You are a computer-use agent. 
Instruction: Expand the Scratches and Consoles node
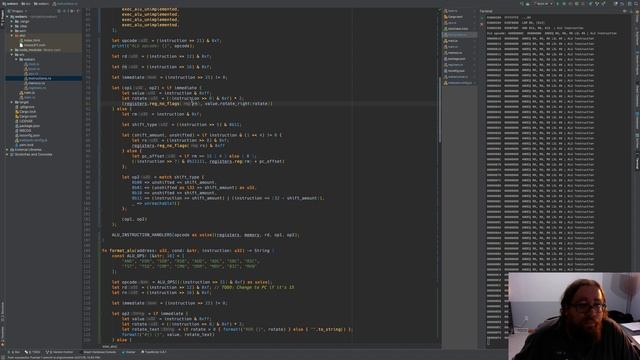[x=7, y=155]
